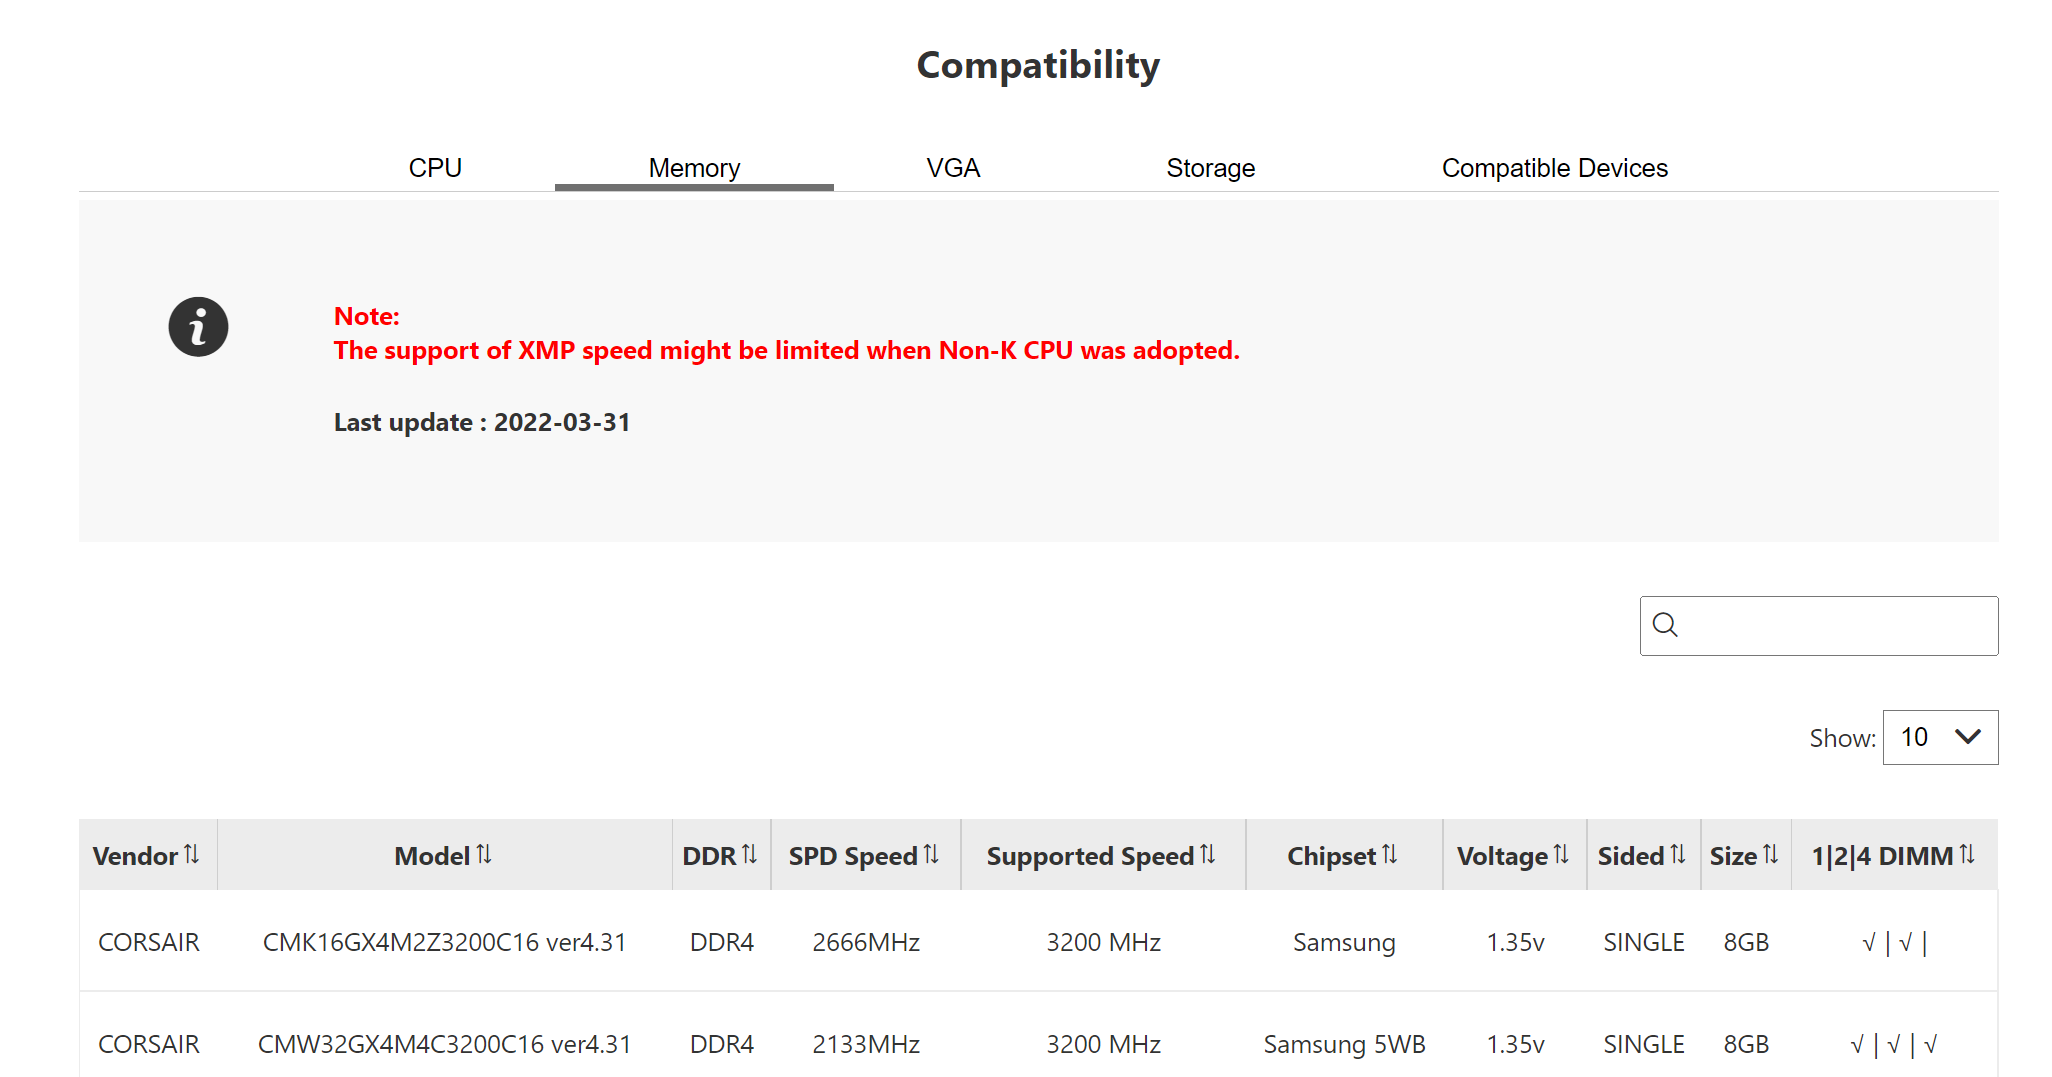The image size is (2052, 1077).
Task: Sort by Sided column arrows
Action: [x=1678, y=855]
